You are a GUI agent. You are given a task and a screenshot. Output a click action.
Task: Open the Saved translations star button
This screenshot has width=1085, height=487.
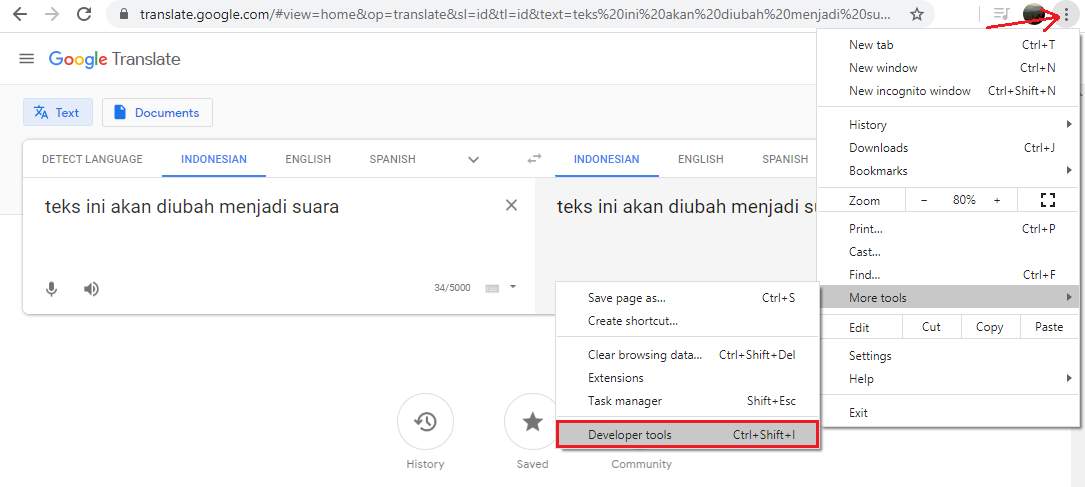pyautogui.click(x=532, y=421)
